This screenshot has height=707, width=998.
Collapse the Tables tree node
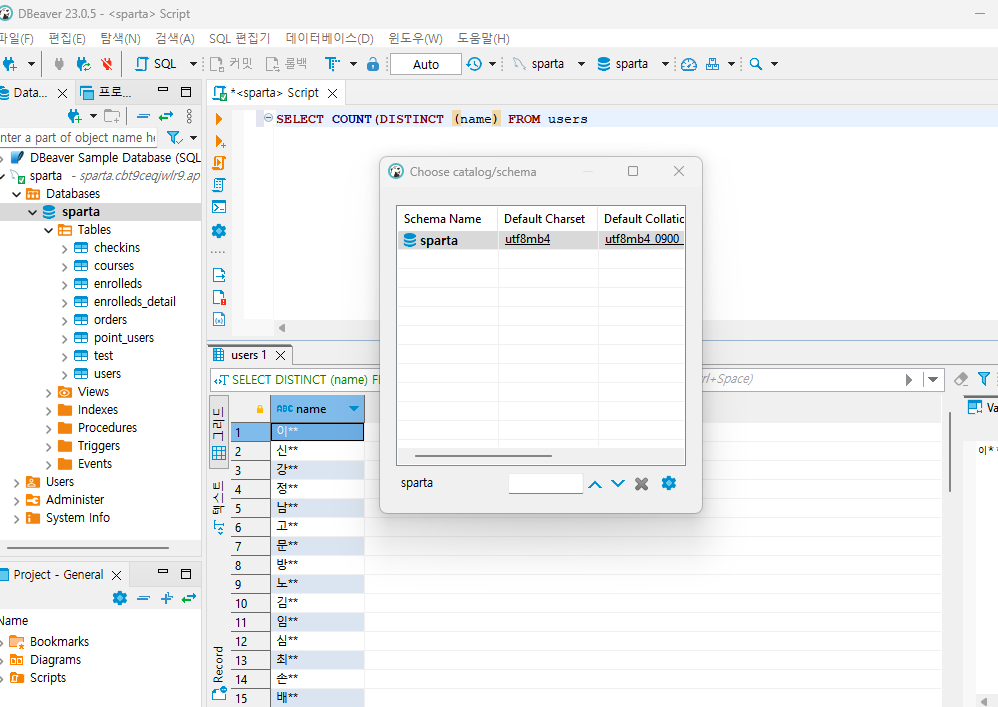[48, 230]
